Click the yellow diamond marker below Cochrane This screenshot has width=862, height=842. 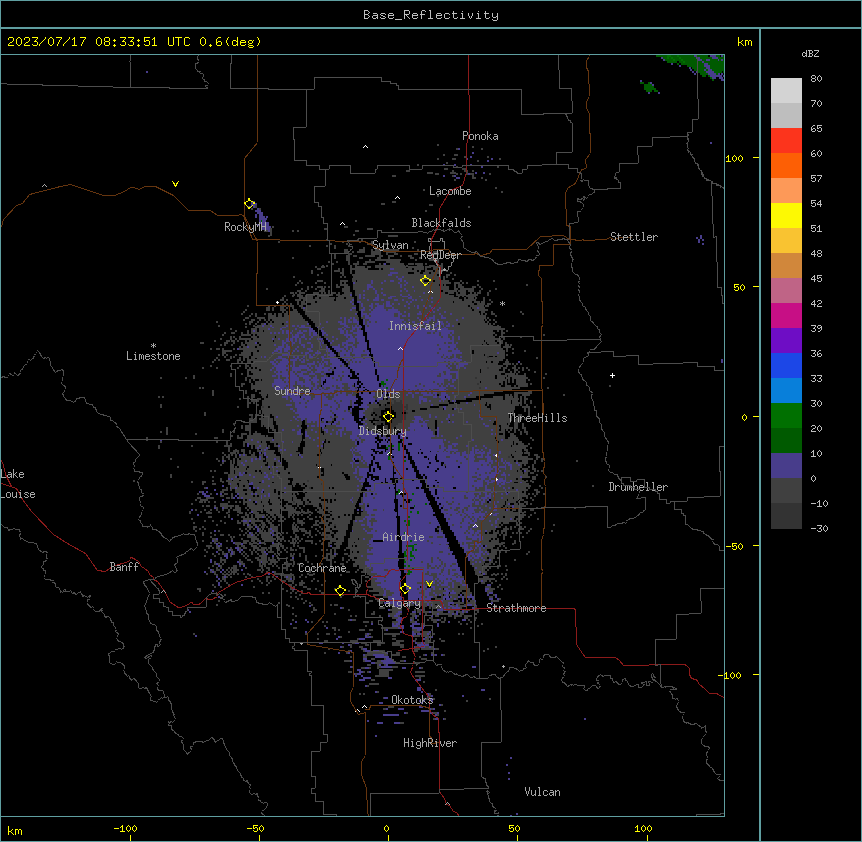coord(340,591)
